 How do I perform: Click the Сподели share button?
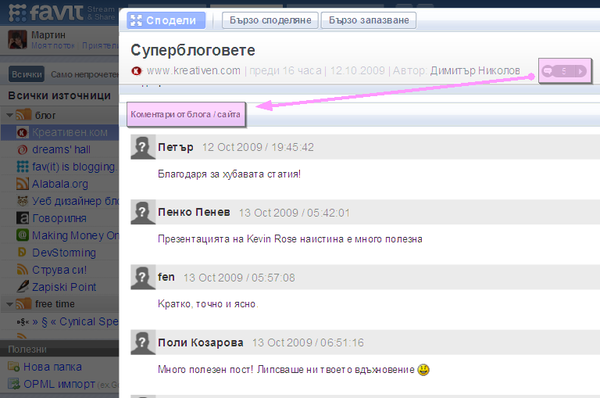[166, 20]
